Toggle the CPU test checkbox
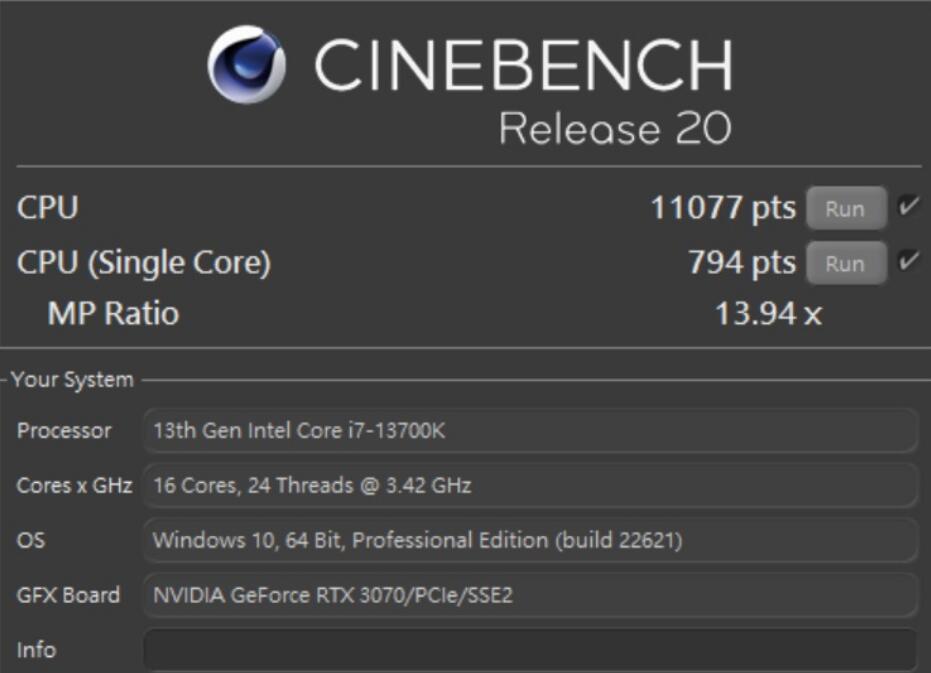Screen dimensions: 931x673 click(909, 207)
